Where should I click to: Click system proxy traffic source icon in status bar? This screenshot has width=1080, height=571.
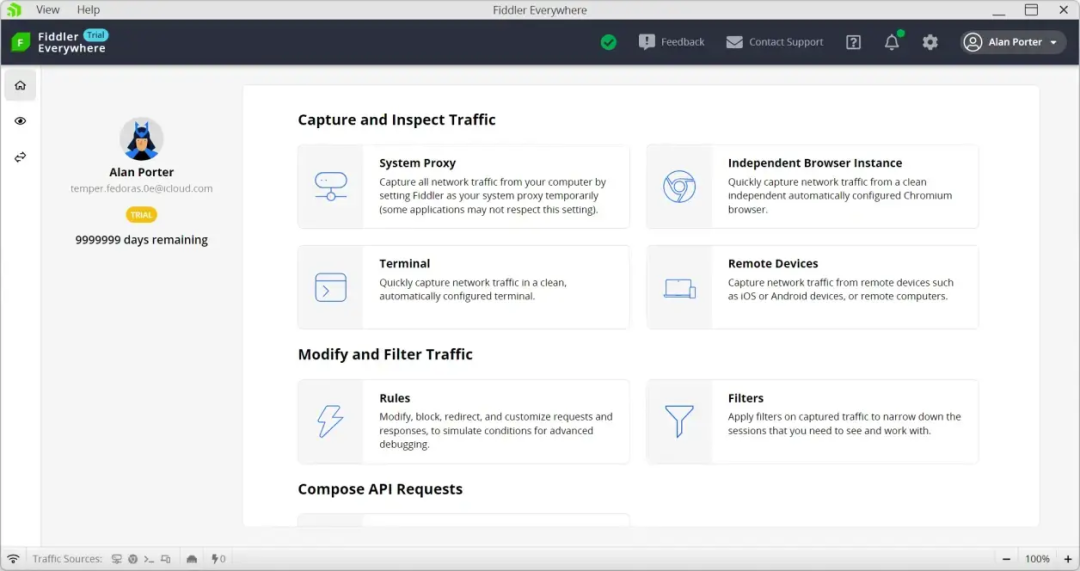116,559
